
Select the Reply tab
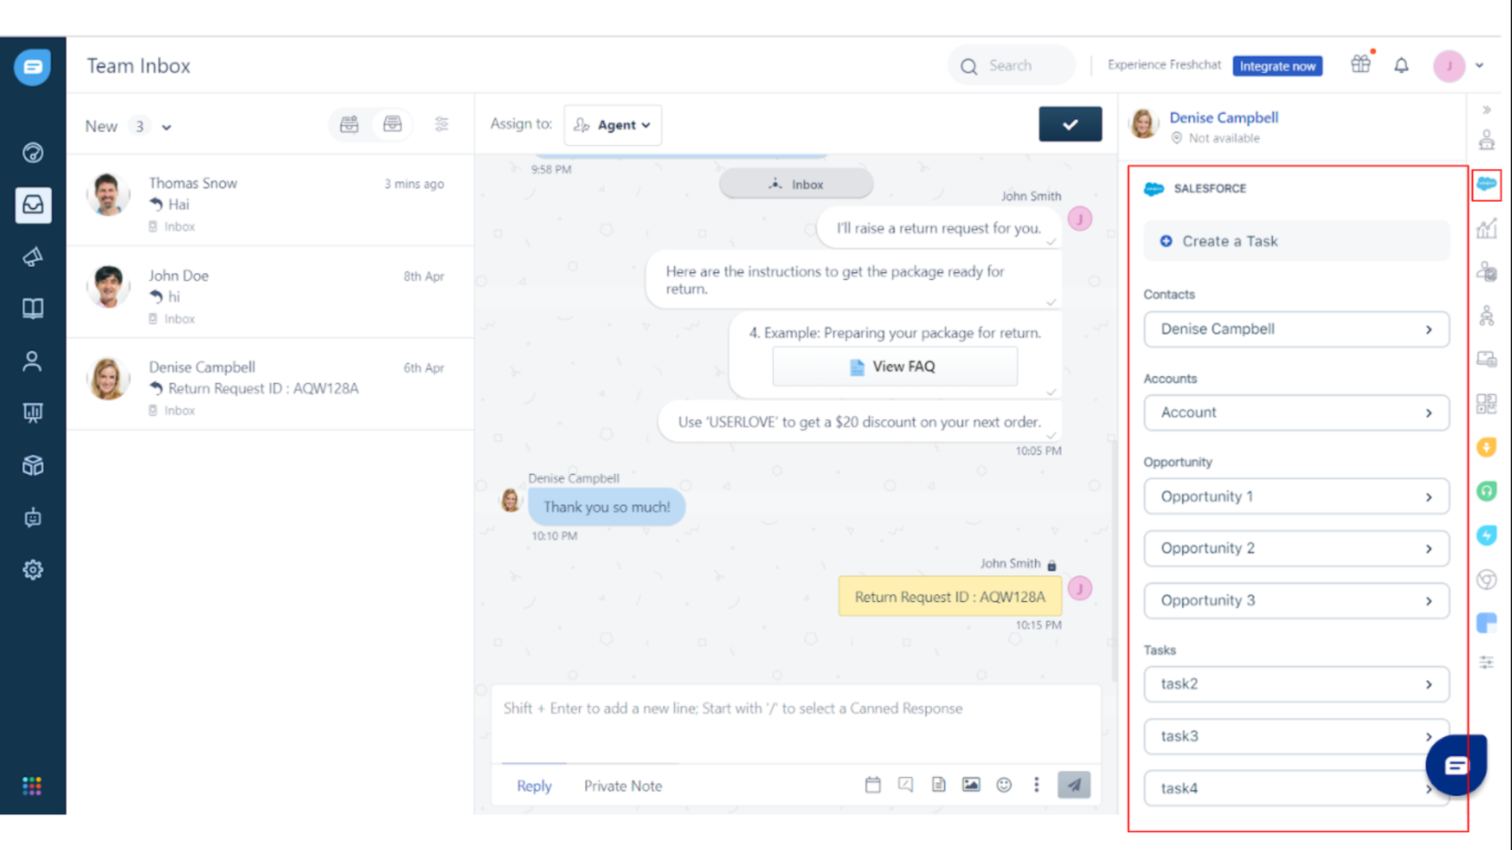534,786
